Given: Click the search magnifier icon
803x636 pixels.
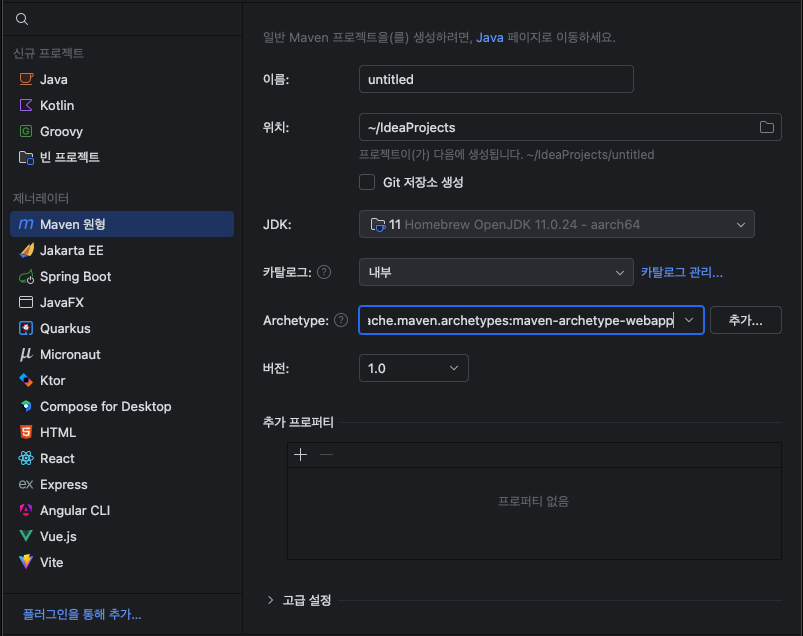Looking at the screenshot, I should point(22,19).
